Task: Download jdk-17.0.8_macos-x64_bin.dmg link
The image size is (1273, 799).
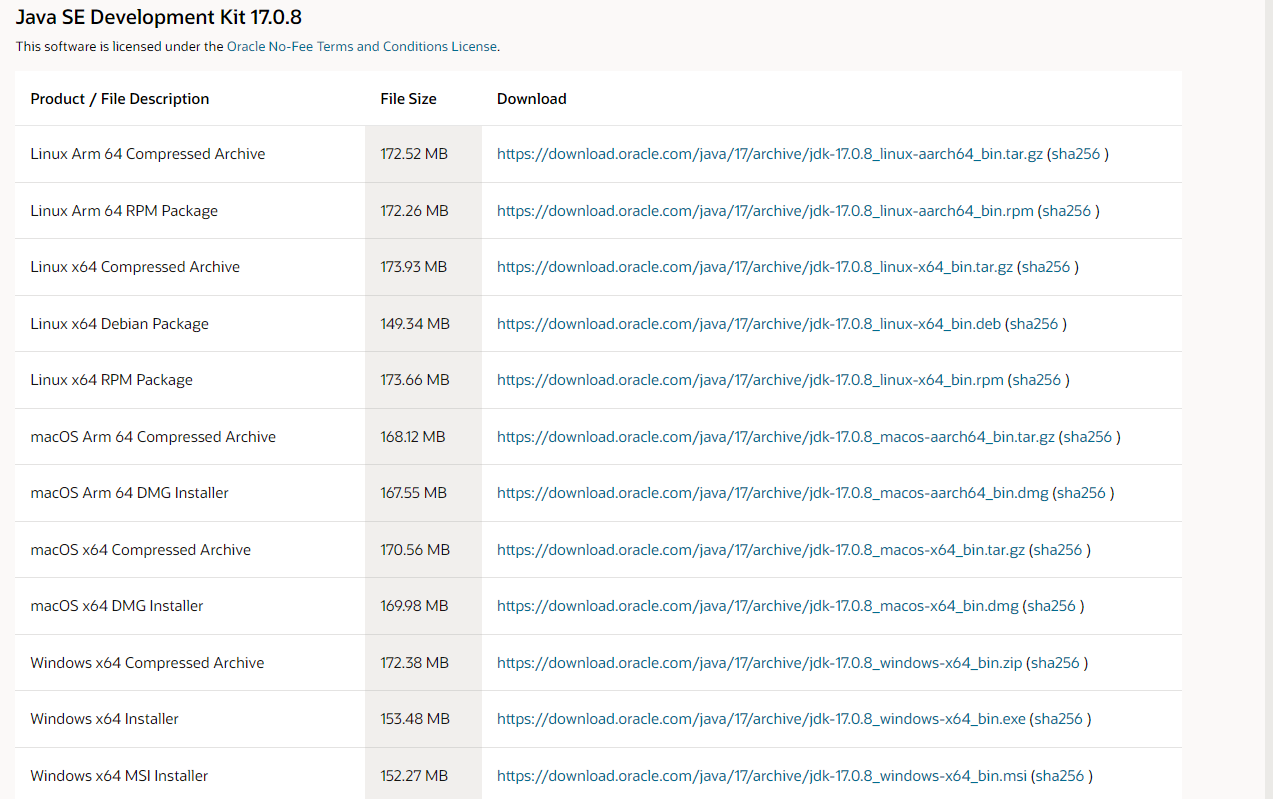Action: point(758,606)
